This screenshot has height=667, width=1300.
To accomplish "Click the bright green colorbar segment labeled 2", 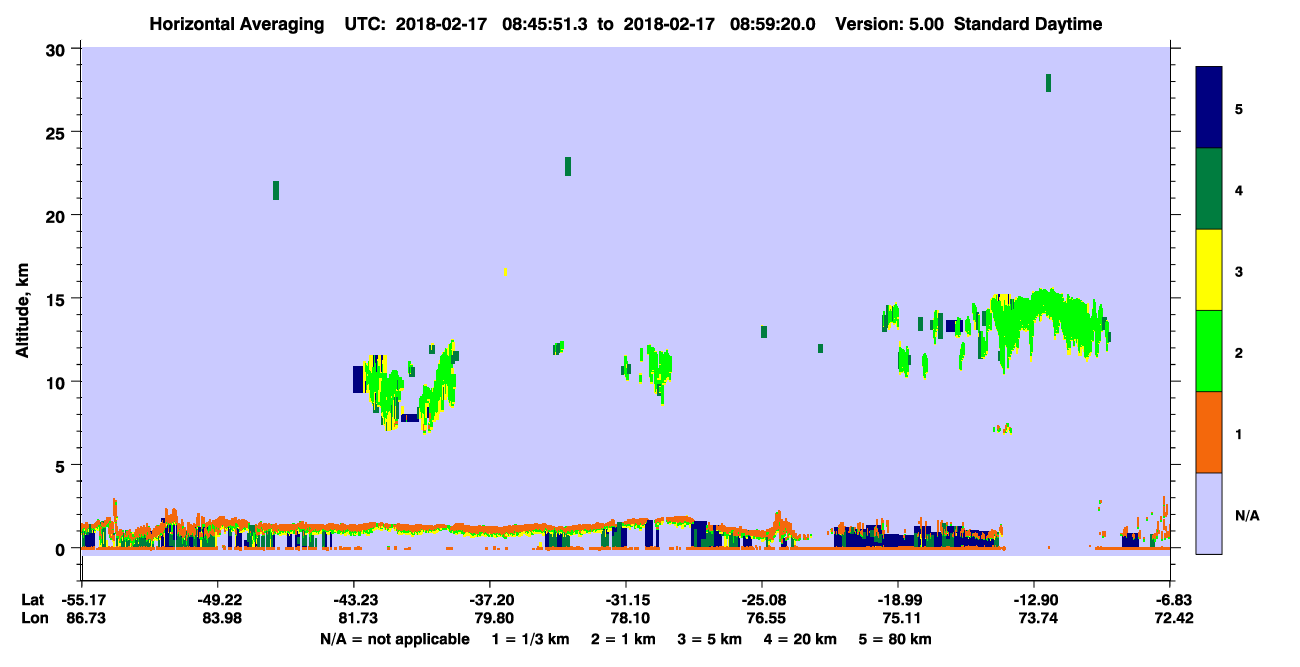I will pyautogui.click(x=1209, y=351).
